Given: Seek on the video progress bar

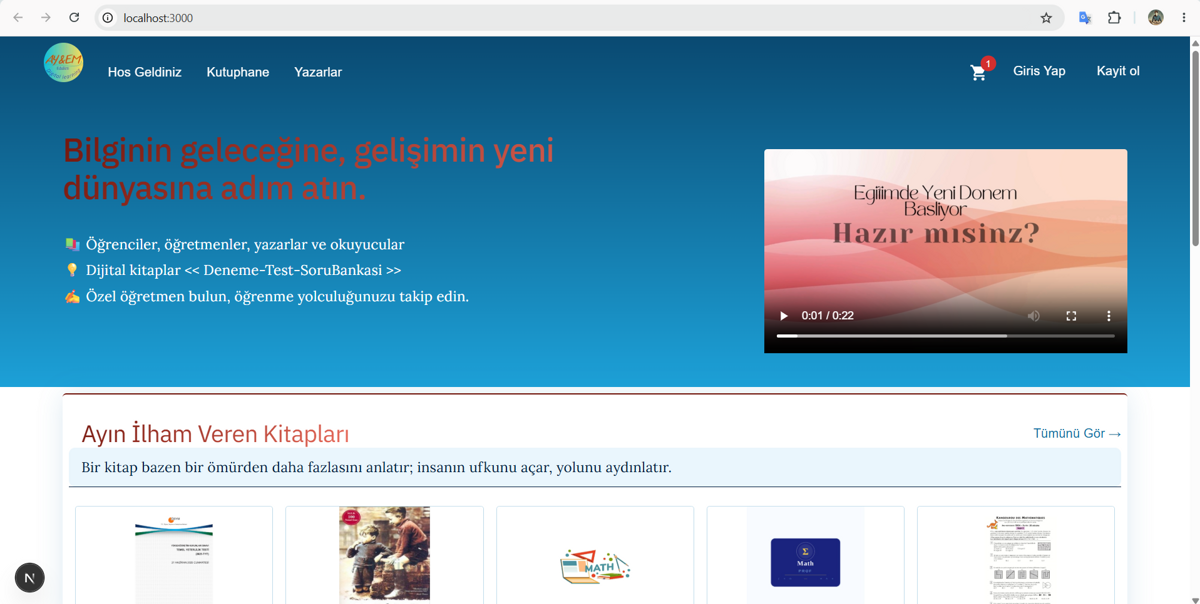Looking at the screenshot, I should click(x=946, y=336).
